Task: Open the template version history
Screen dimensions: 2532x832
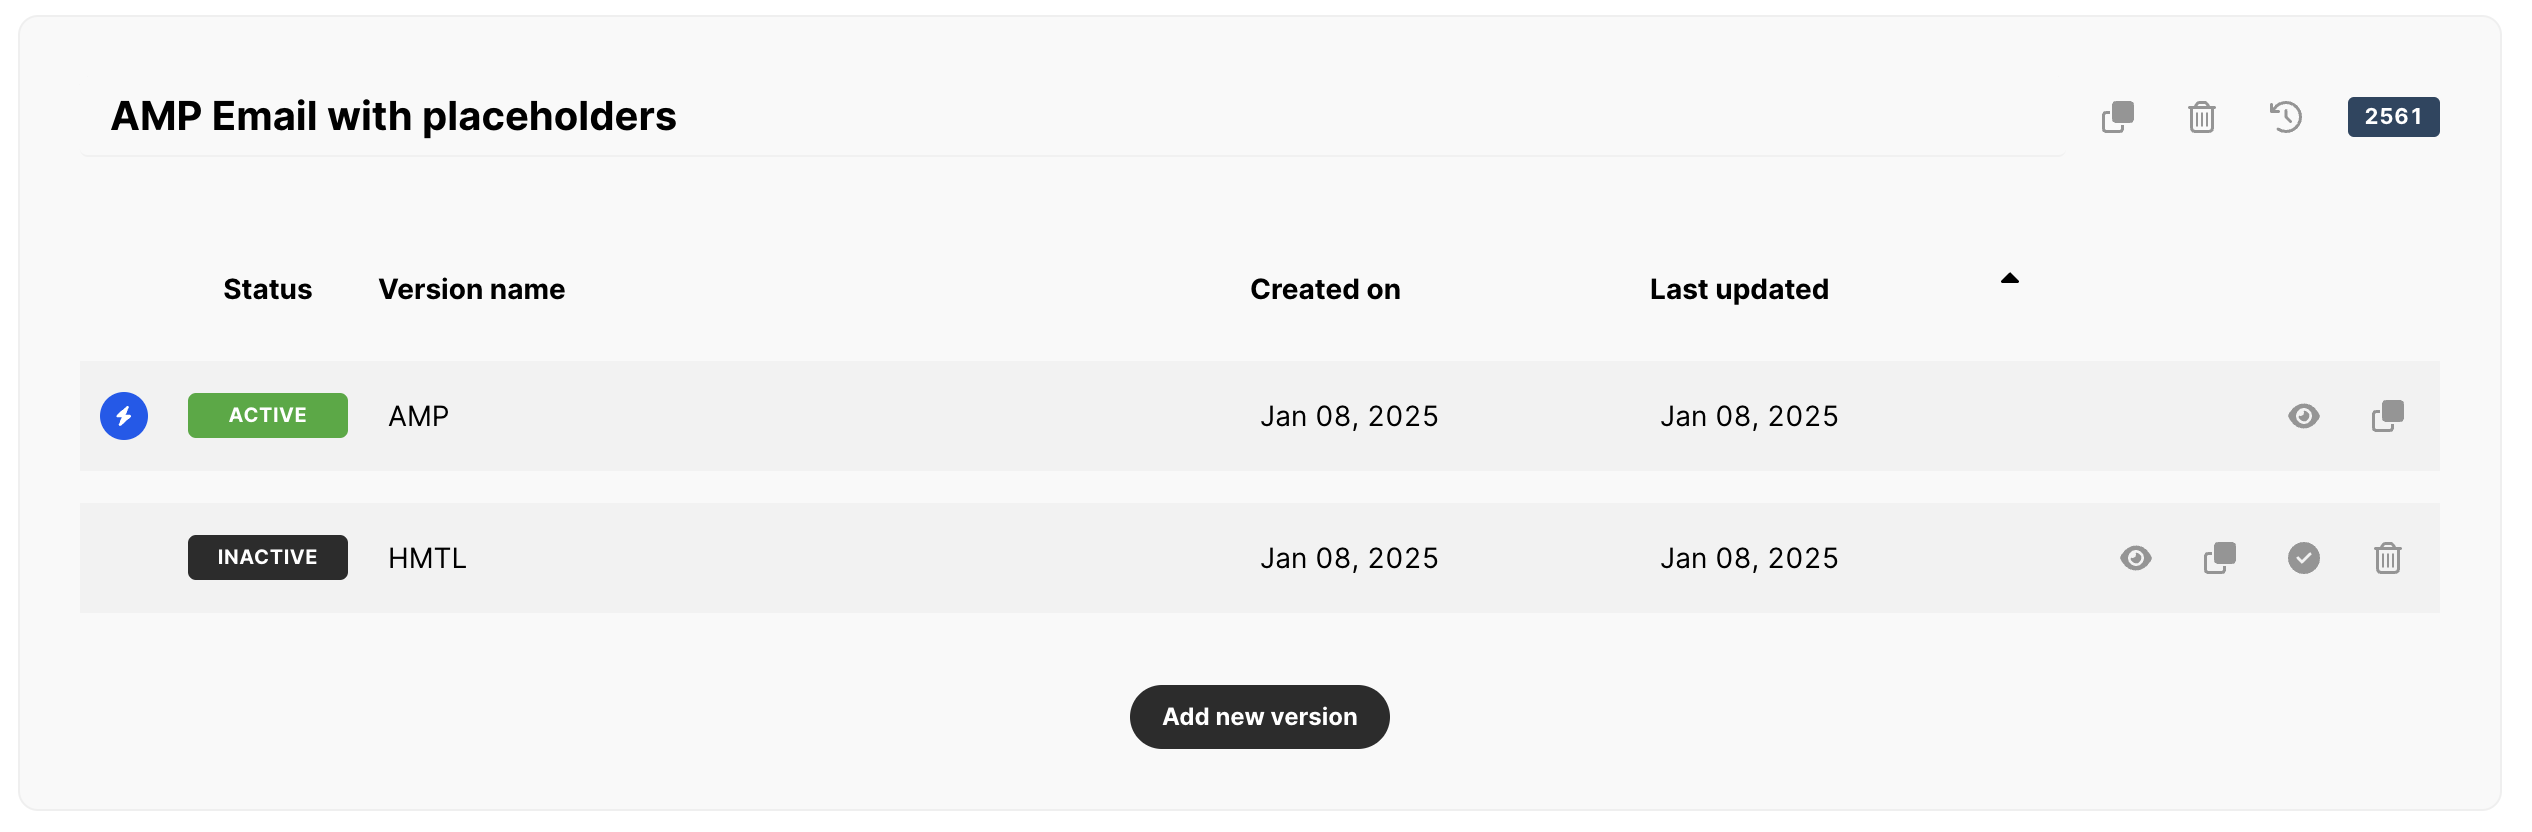Action: [2285, 117]
